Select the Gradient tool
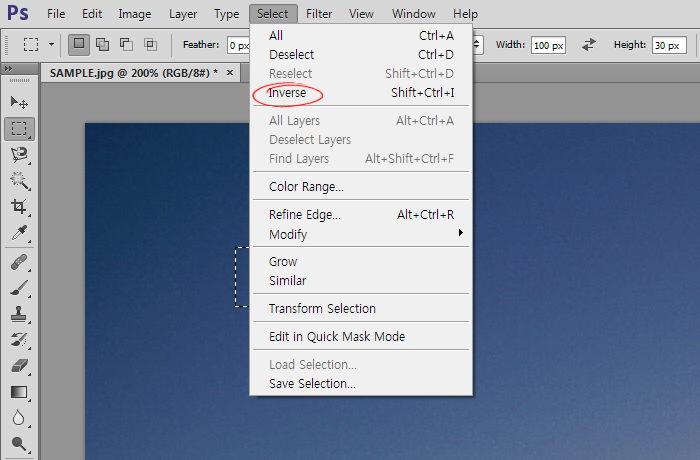This screenshot has height=460, width=700. tap(19, 392)
